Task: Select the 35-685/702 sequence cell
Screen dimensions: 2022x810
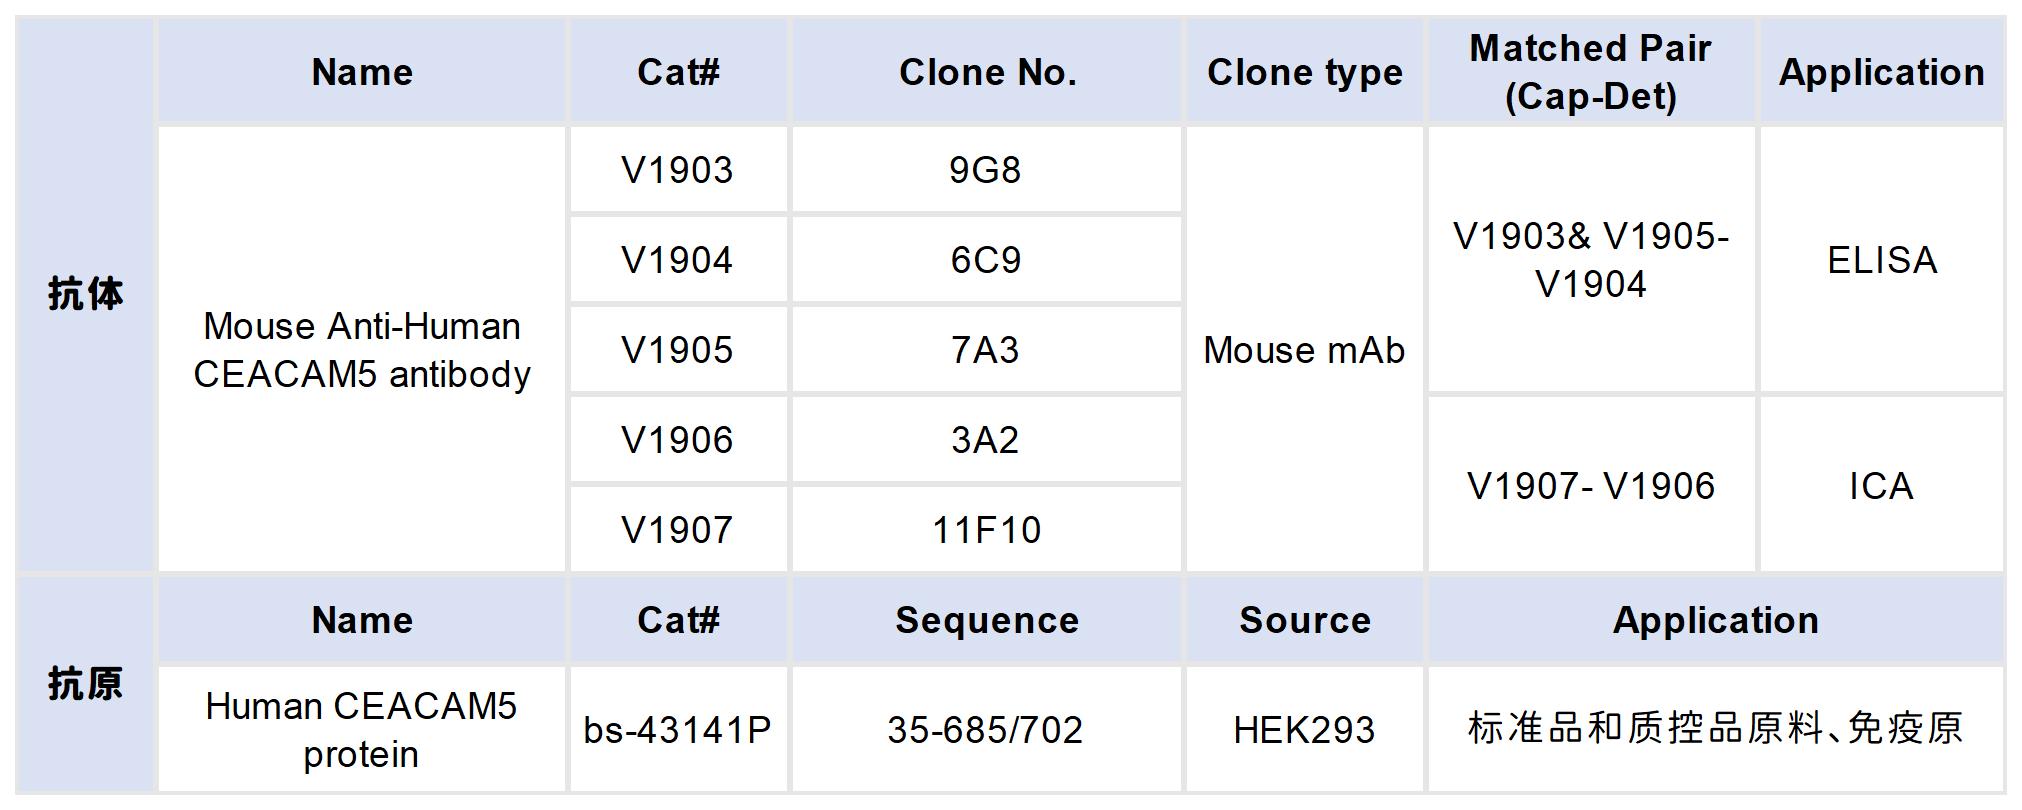Action: point(985,730)
